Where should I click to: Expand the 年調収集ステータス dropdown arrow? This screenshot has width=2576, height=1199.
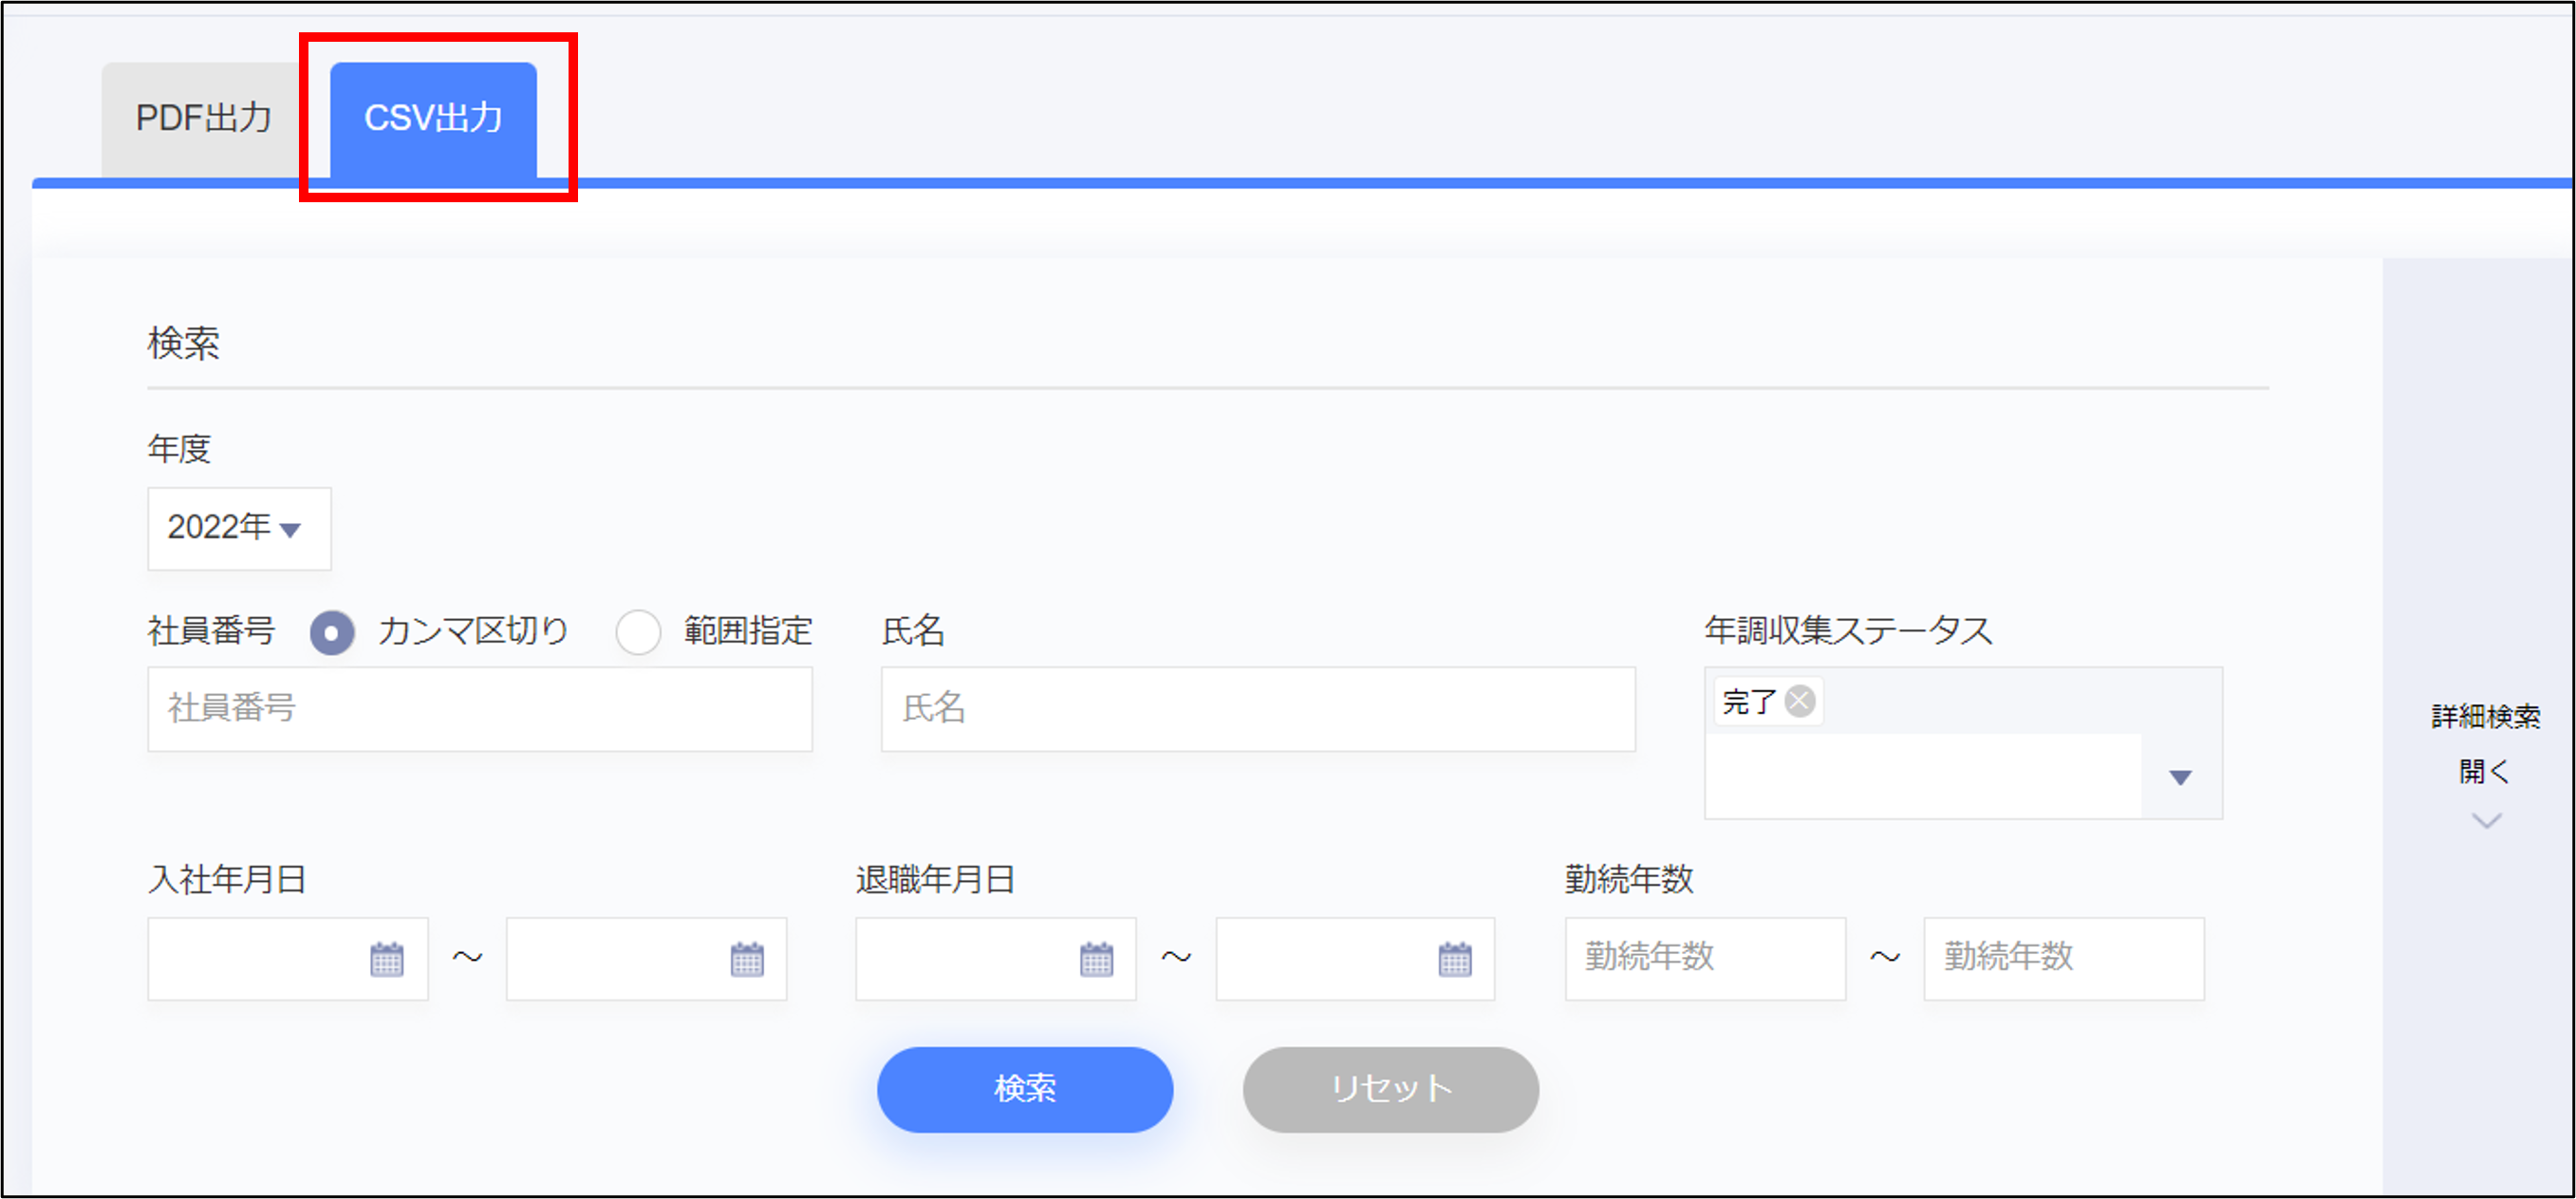(2180, 777)
